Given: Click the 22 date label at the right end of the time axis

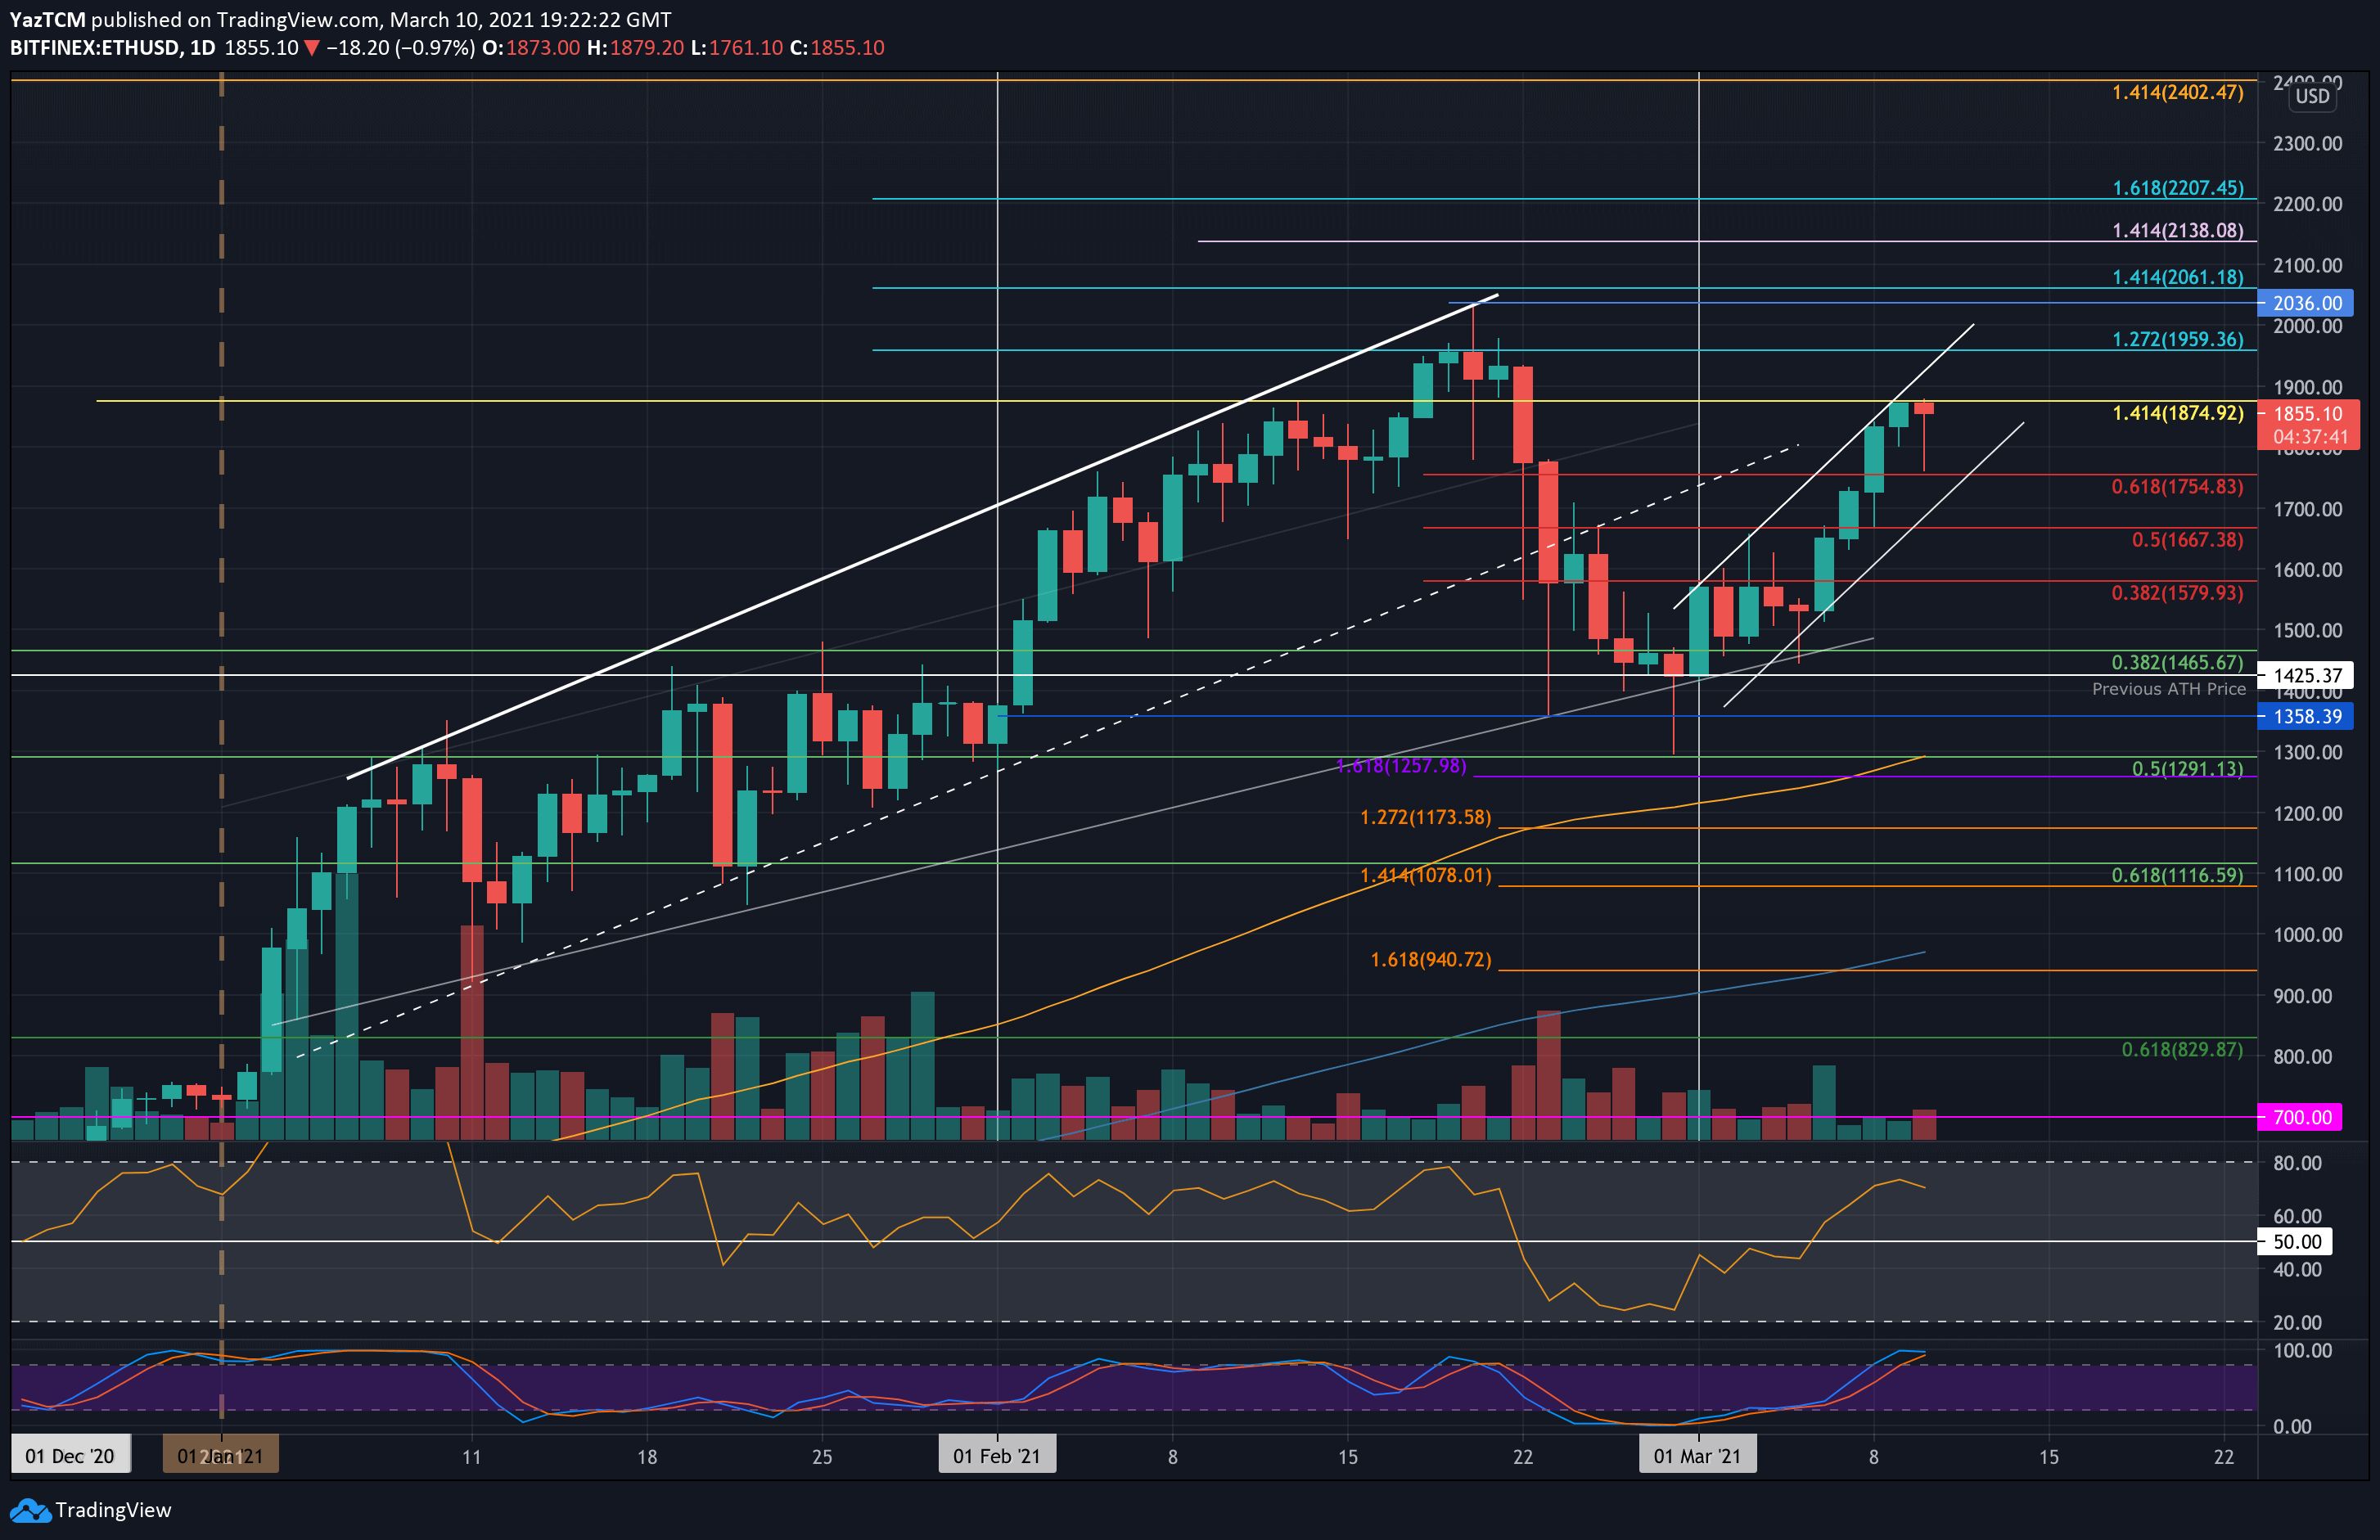Looking at the screenshot, I should [x=2224, y=1457].
